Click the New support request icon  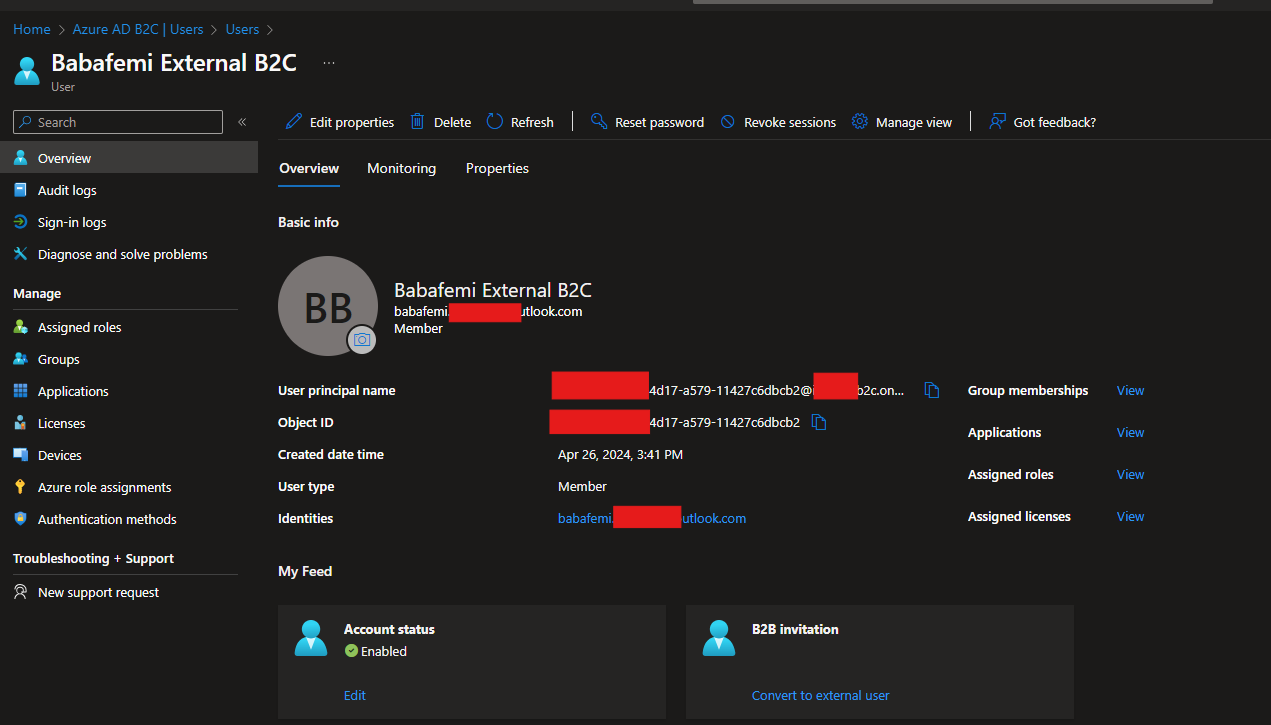pyautogui.click(x=20, y=592)
